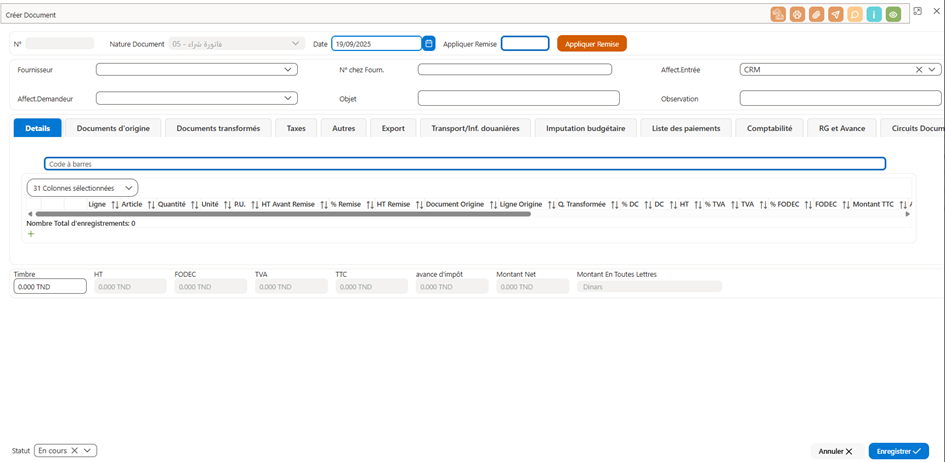Click the paper plane send icon
The width and height of the screenshot is (945, 462).
(835, 14)
